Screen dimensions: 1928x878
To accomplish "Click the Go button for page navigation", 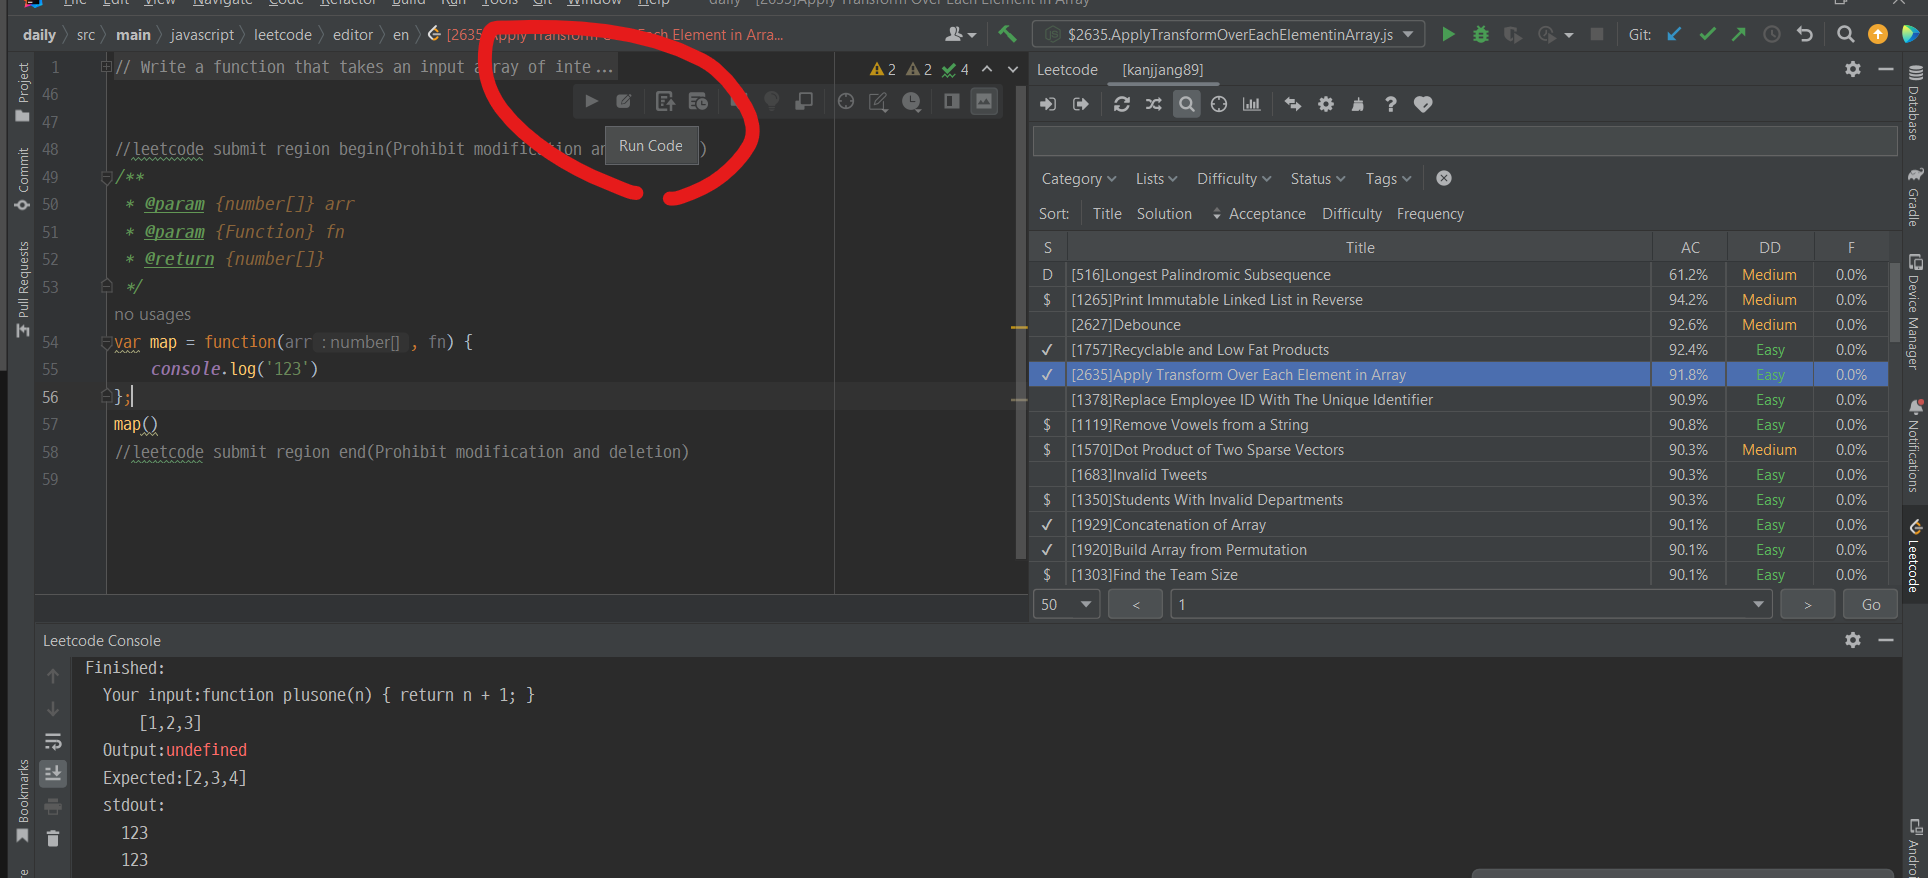I will tap(1871, 604).
